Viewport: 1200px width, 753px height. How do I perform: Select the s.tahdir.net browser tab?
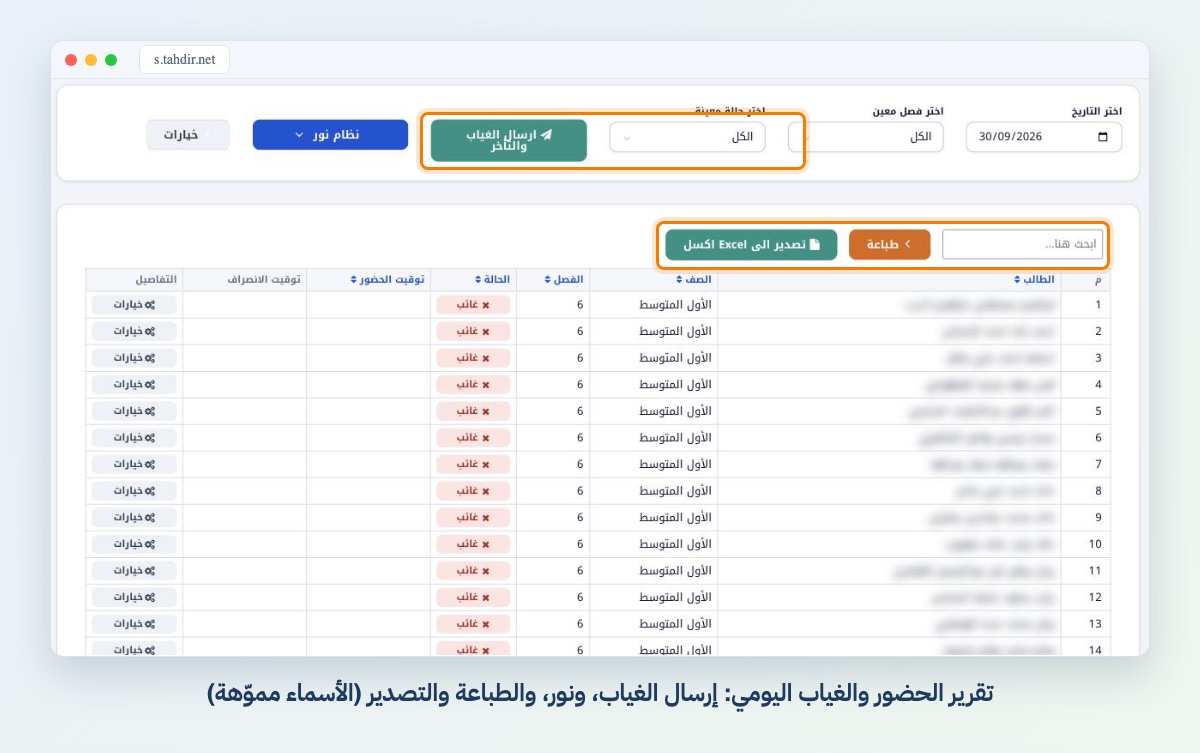(x=185, y=60)
